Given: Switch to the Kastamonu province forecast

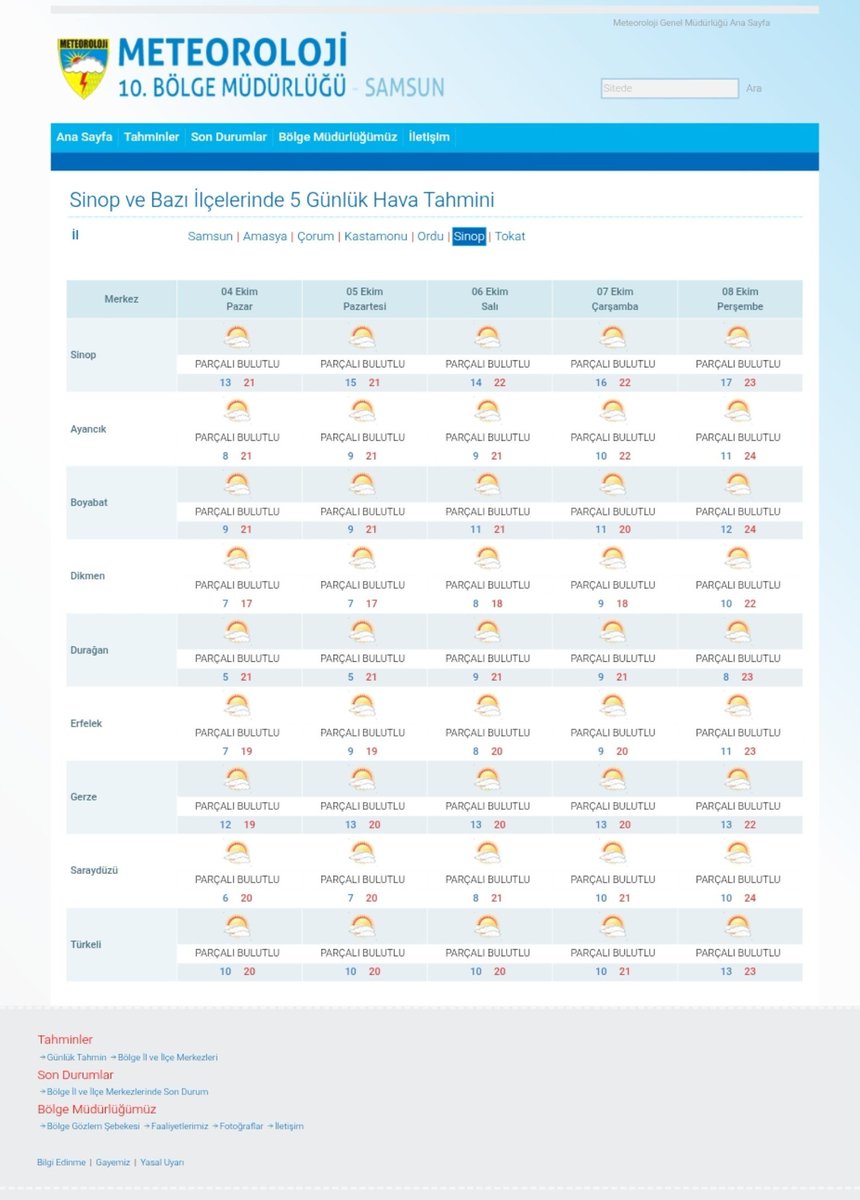Looking at the screenshot, I should [376, 237].
